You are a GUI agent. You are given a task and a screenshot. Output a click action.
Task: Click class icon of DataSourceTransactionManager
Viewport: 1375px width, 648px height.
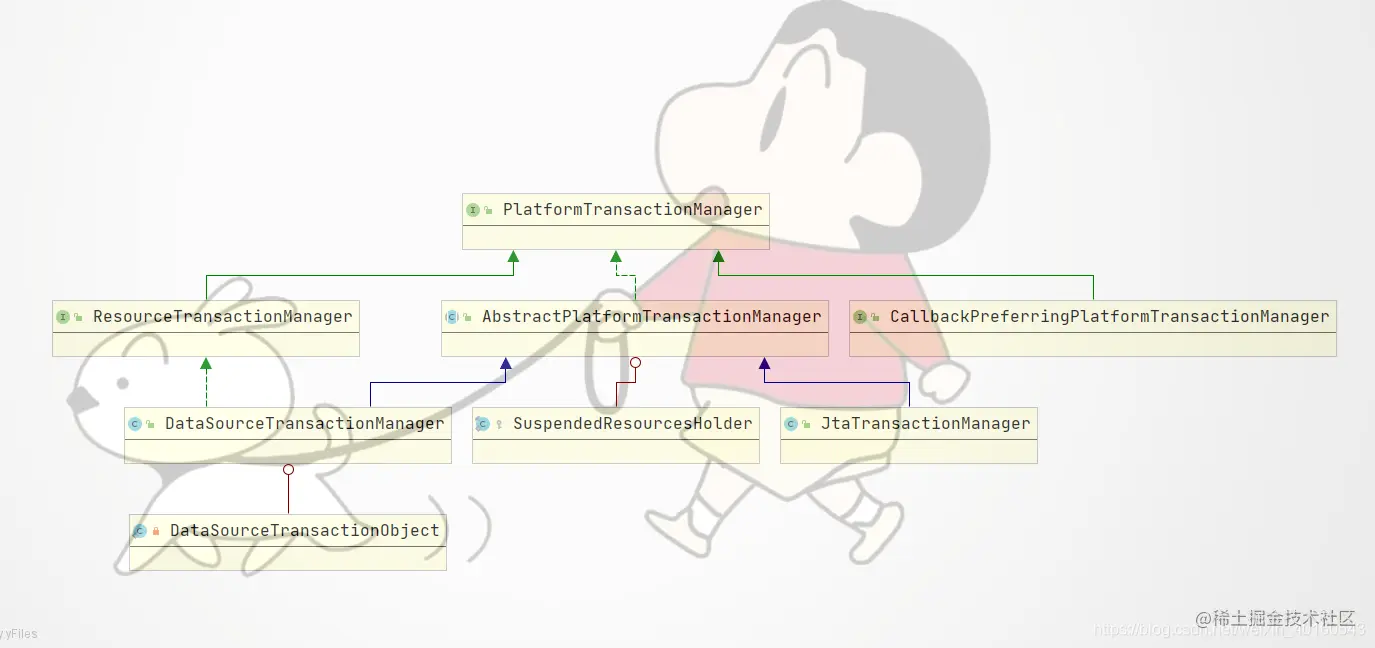click(135, 424)
